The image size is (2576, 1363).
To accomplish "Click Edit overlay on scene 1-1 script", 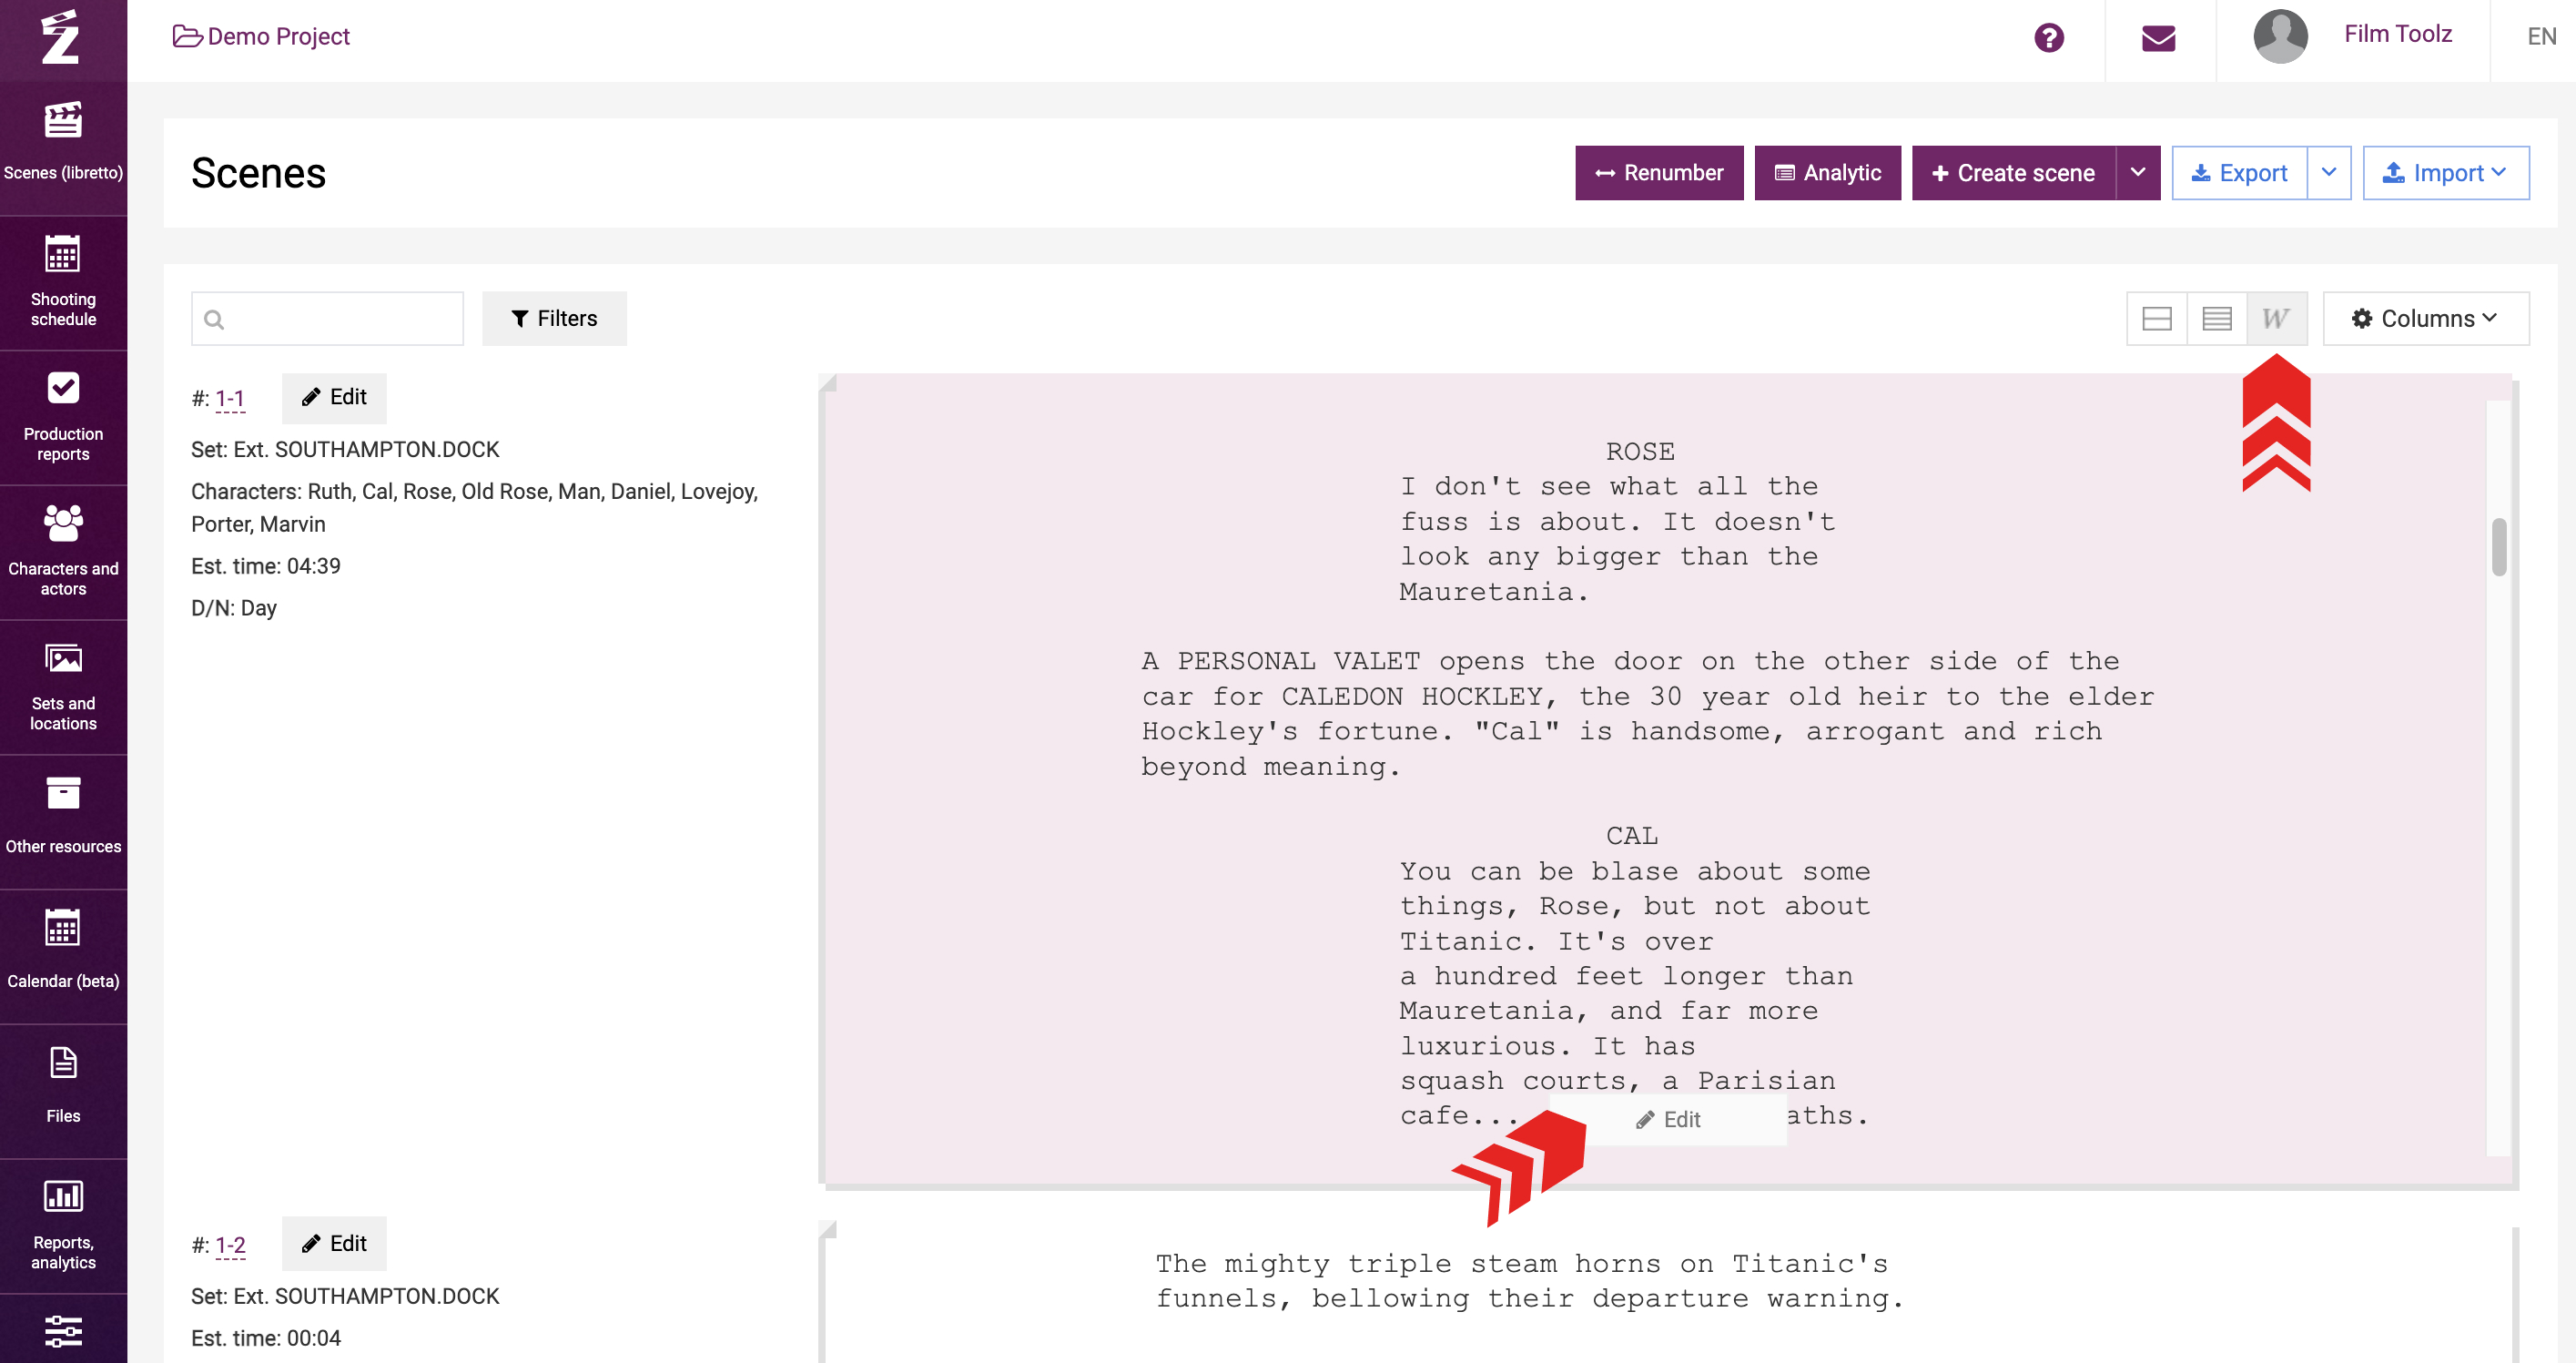I will (x=1668, y=1119).
